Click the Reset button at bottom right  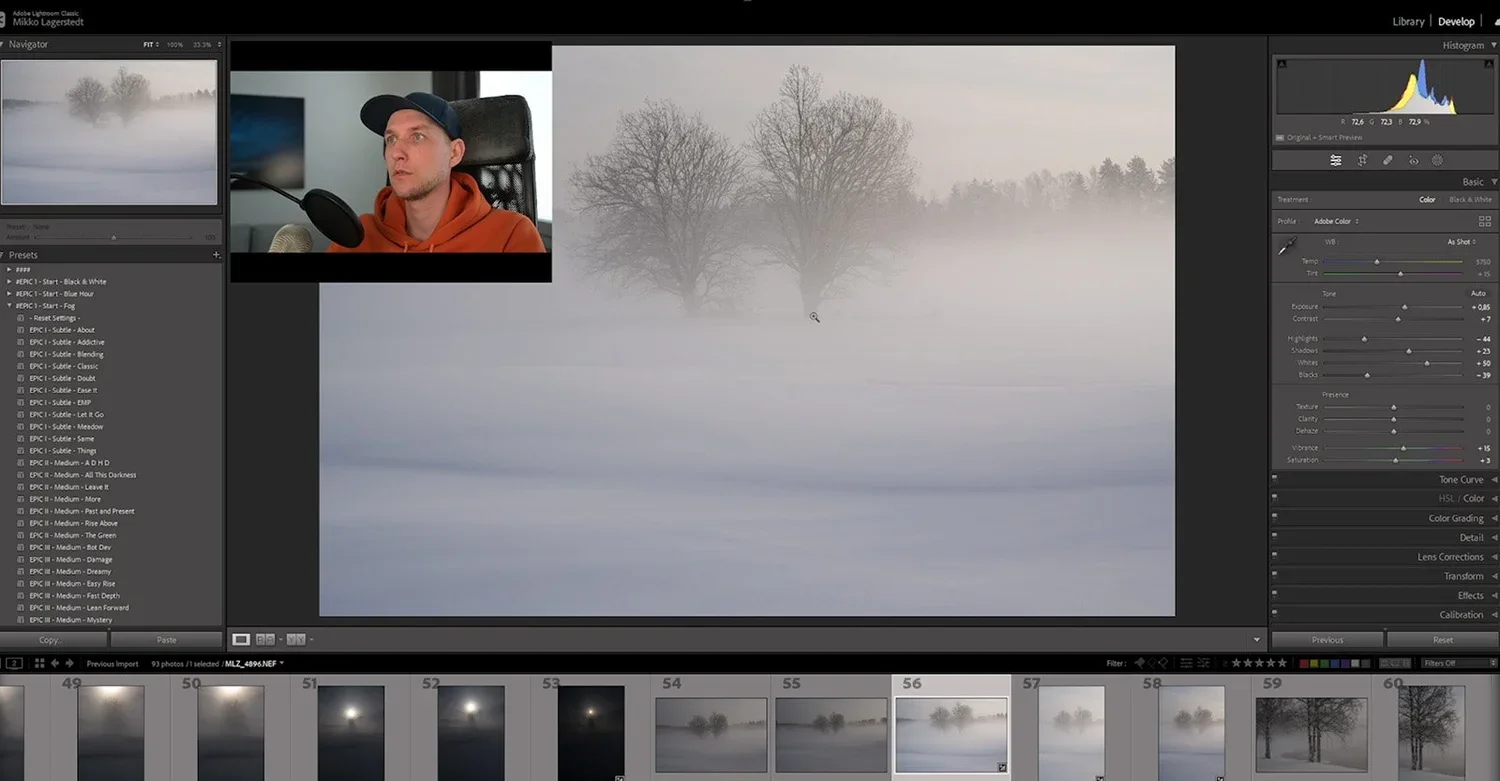click(x=1443, y=639)
